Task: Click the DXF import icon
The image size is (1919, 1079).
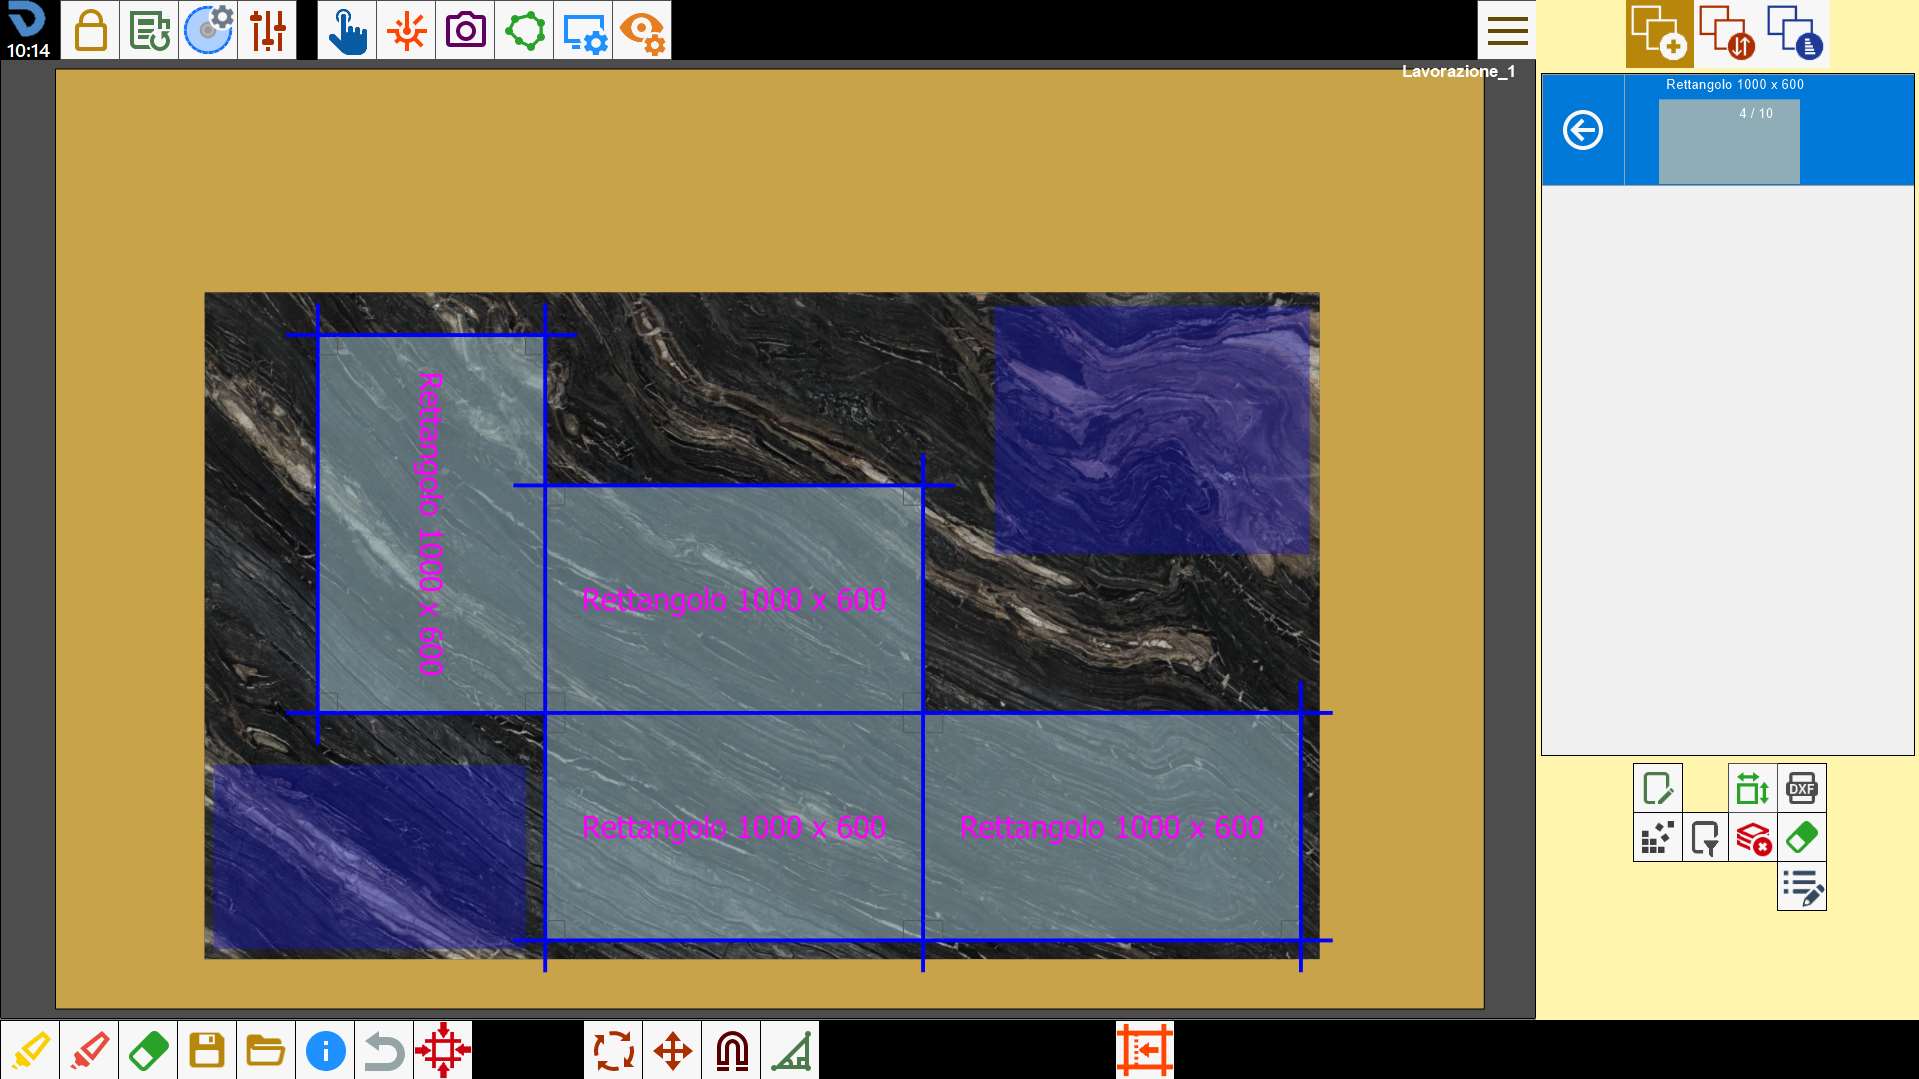Action: coord(1802,788)
